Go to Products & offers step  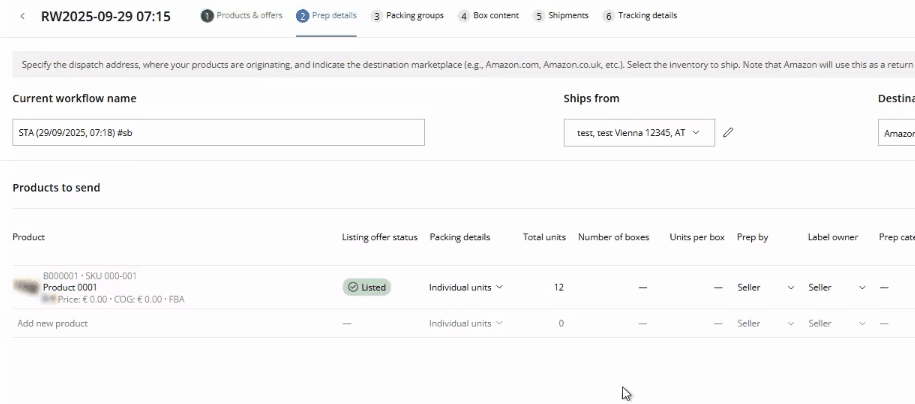coord(241,16)
